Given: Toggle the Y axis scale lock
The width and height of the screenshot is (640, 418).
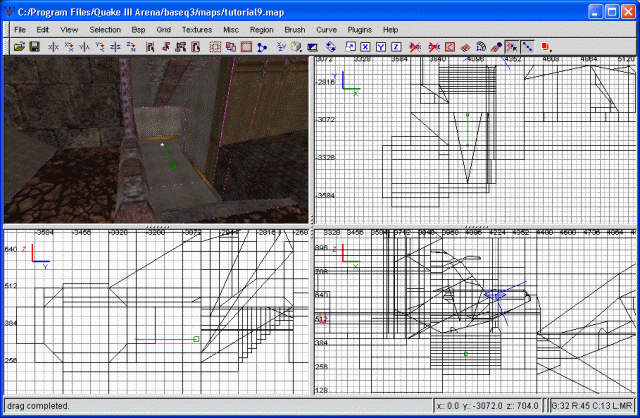Looking at the screenshot, I should click(381, 47).
